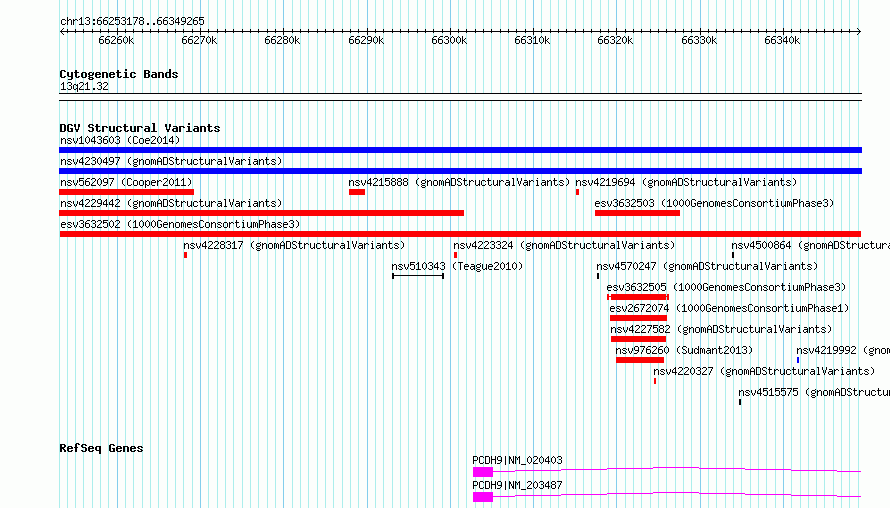The height and width of the screenshot is (508, 890).
Task: Open the esv3632502 variant label
Action: coord(180,224)
